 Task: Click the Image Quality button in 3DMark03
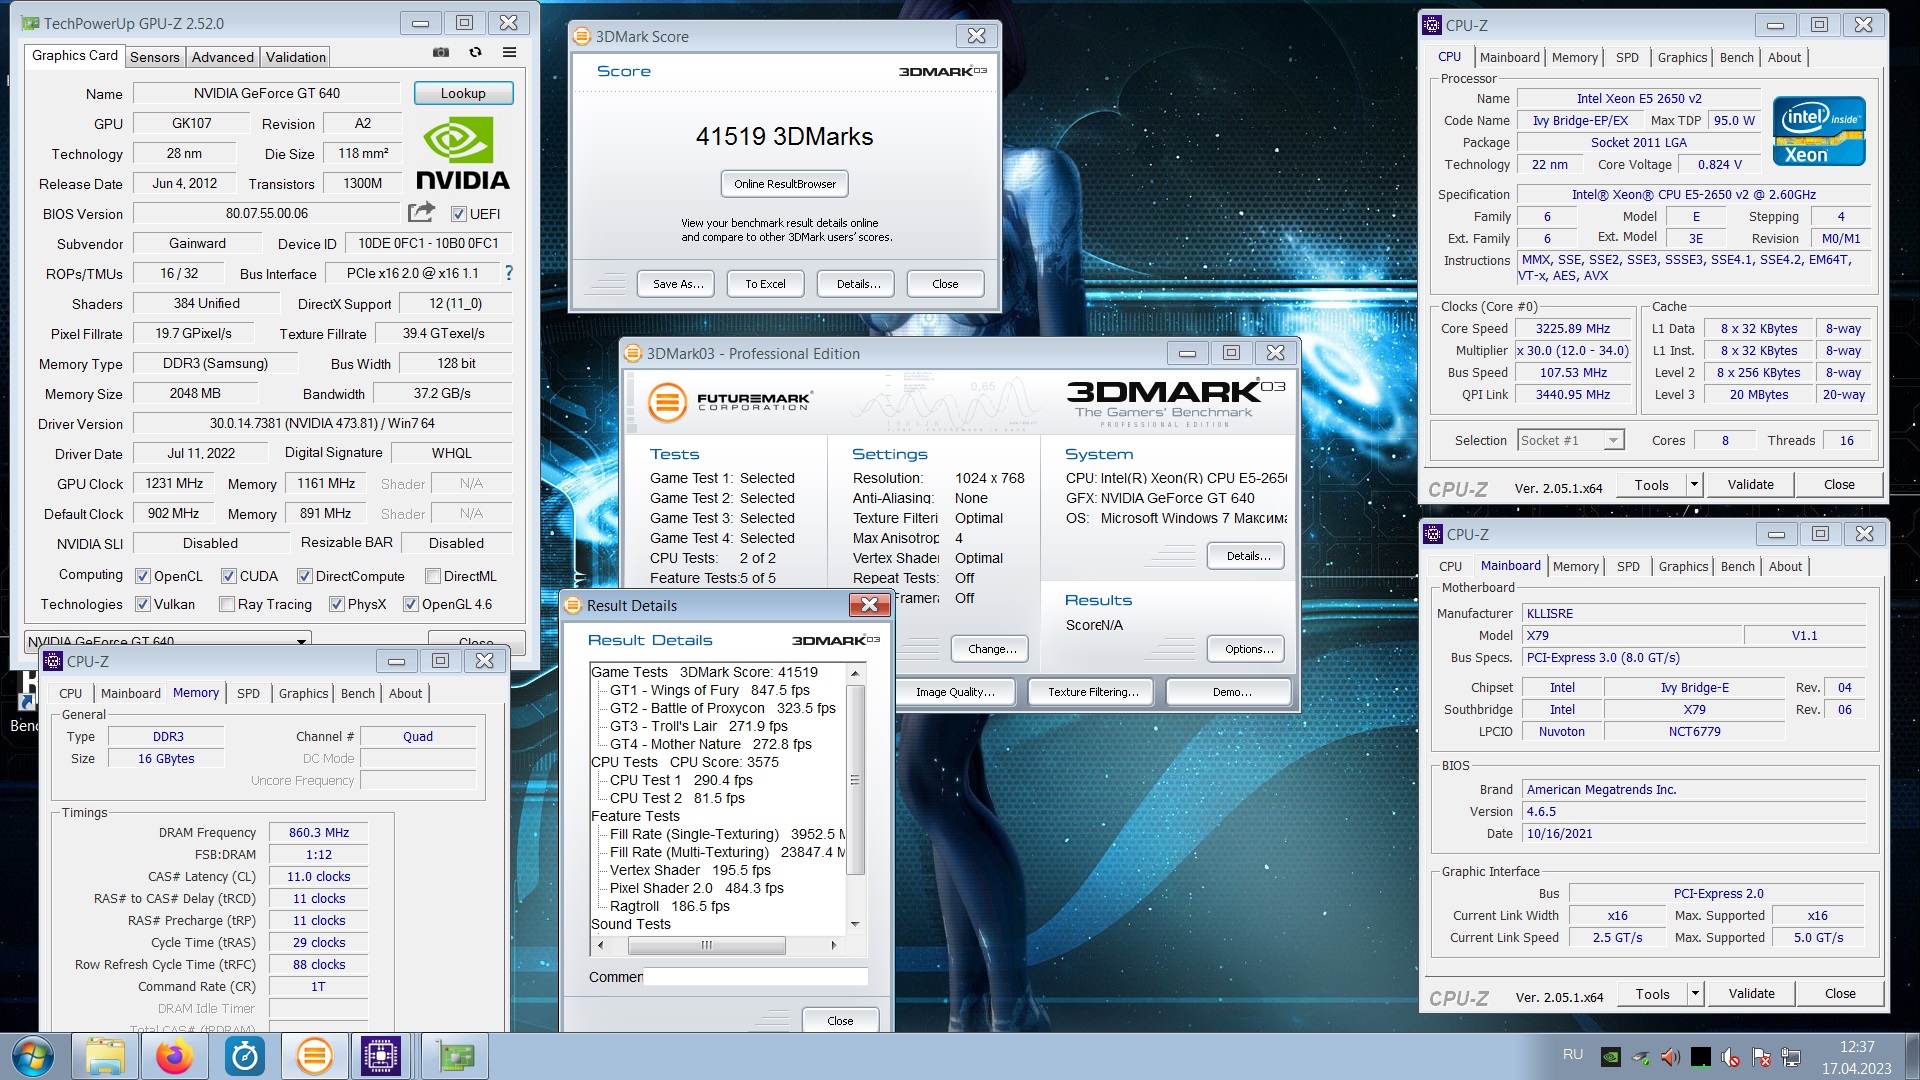955,692
